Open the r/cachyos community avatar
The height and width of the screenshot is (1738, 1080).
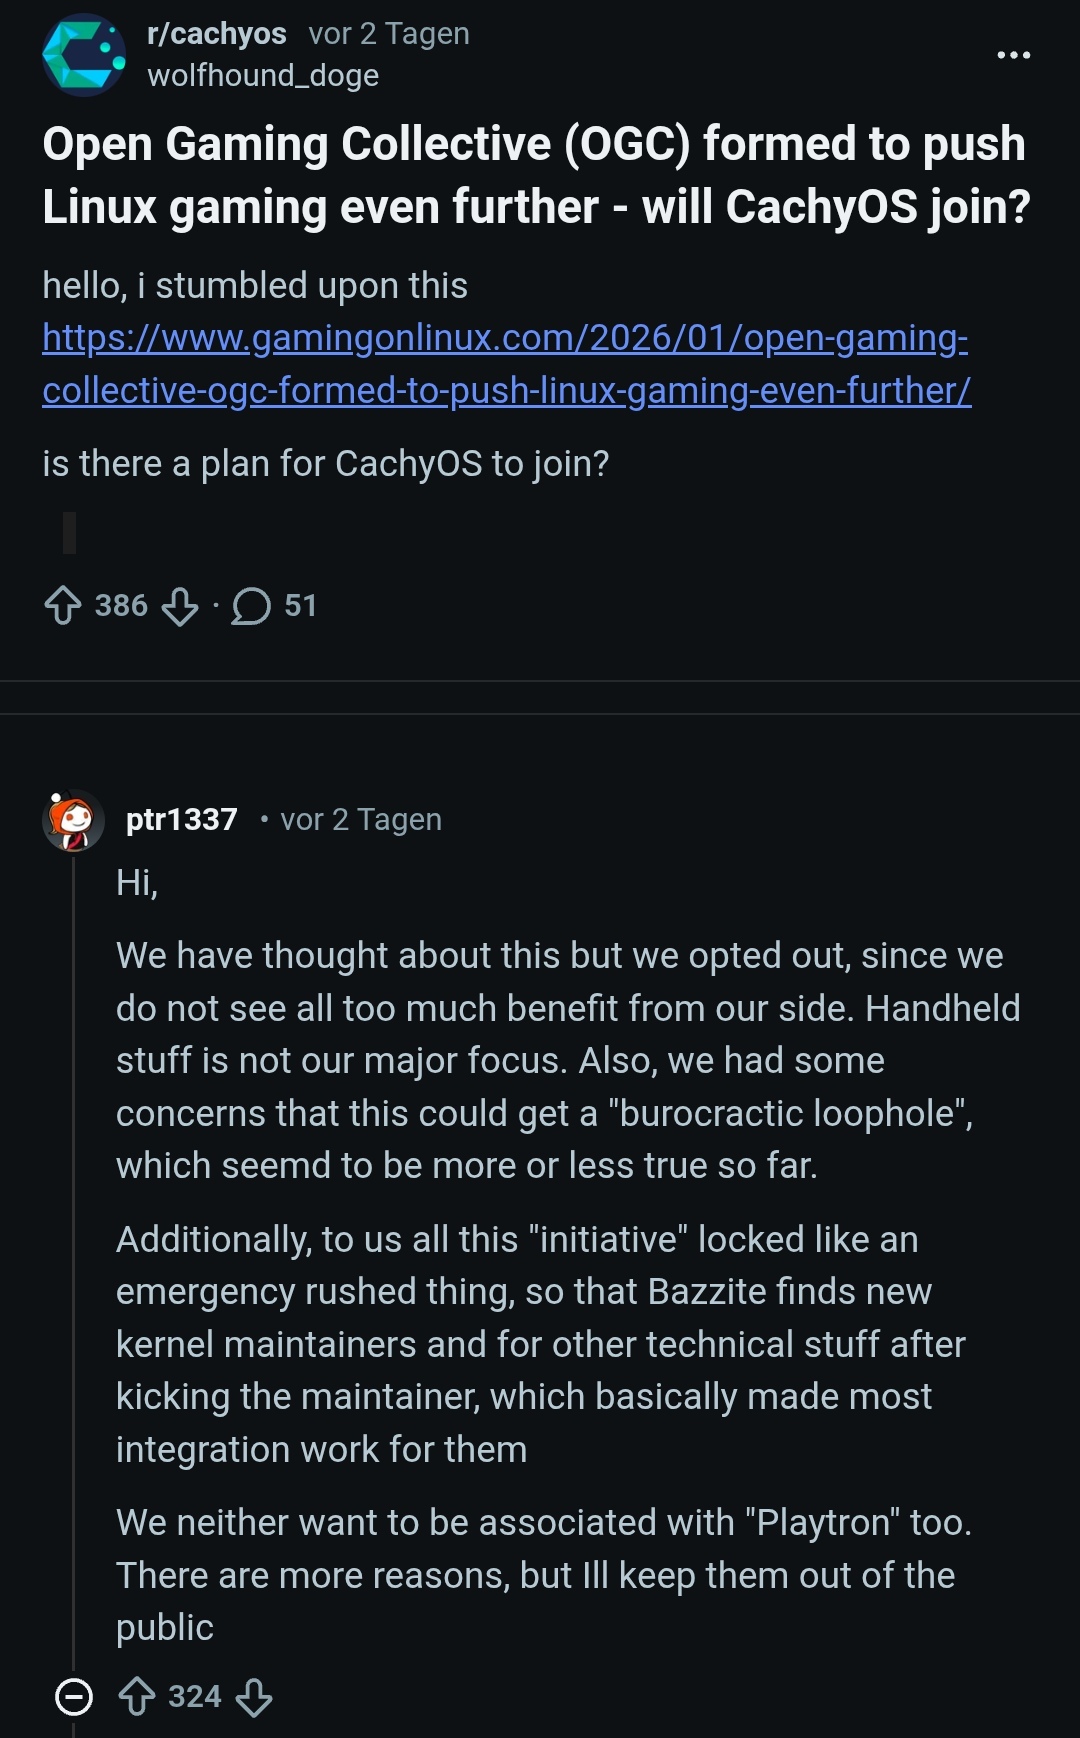[84, 55]
